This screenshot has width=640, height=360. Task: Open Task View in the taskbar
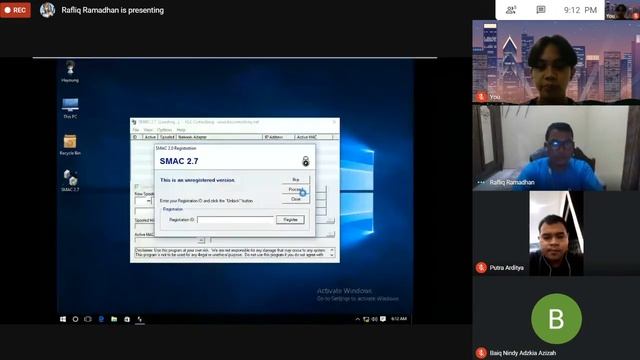click(x=88, y=319)
